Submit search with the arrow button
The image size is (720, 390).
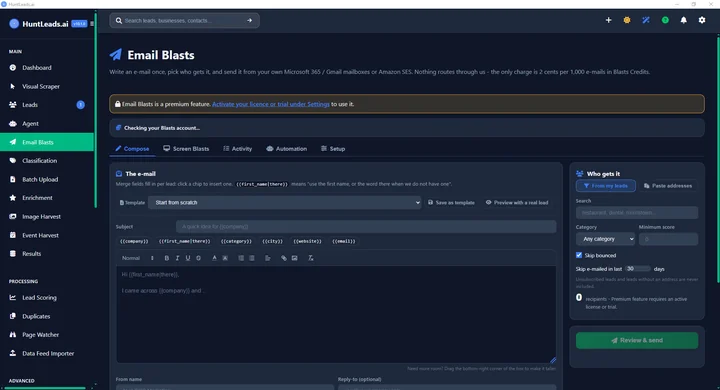click(x=249, y=21)
